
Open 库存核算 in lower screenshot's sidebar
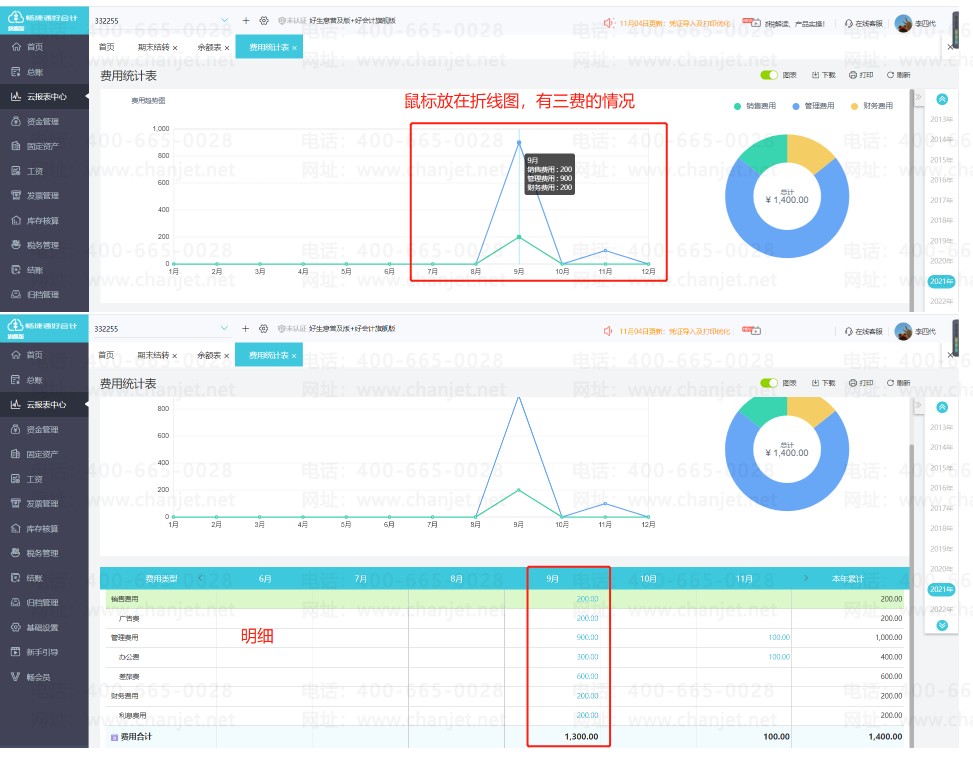click(x=36, y=529)
